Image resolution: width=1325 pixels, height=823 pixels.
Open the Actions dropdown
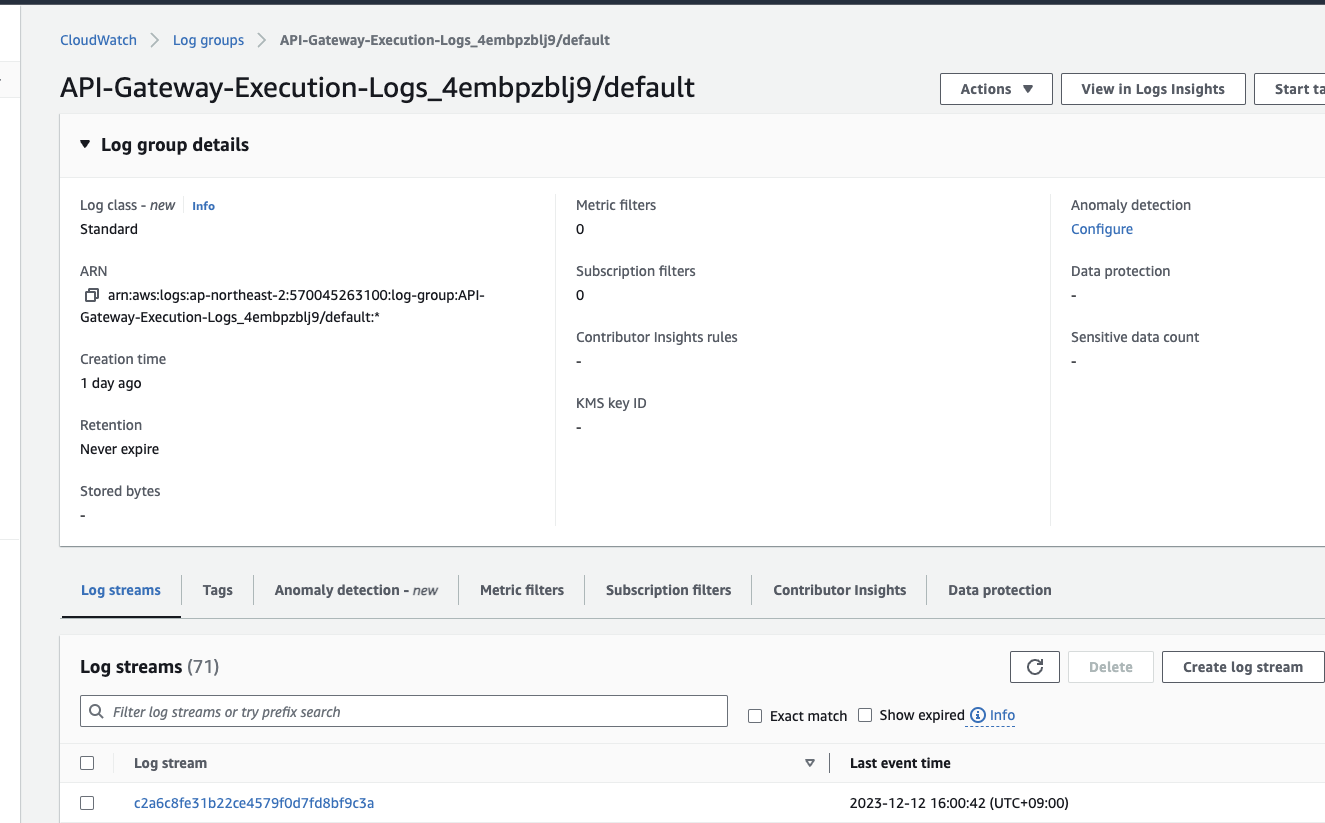pyautogui.click(x=996, y=89)
